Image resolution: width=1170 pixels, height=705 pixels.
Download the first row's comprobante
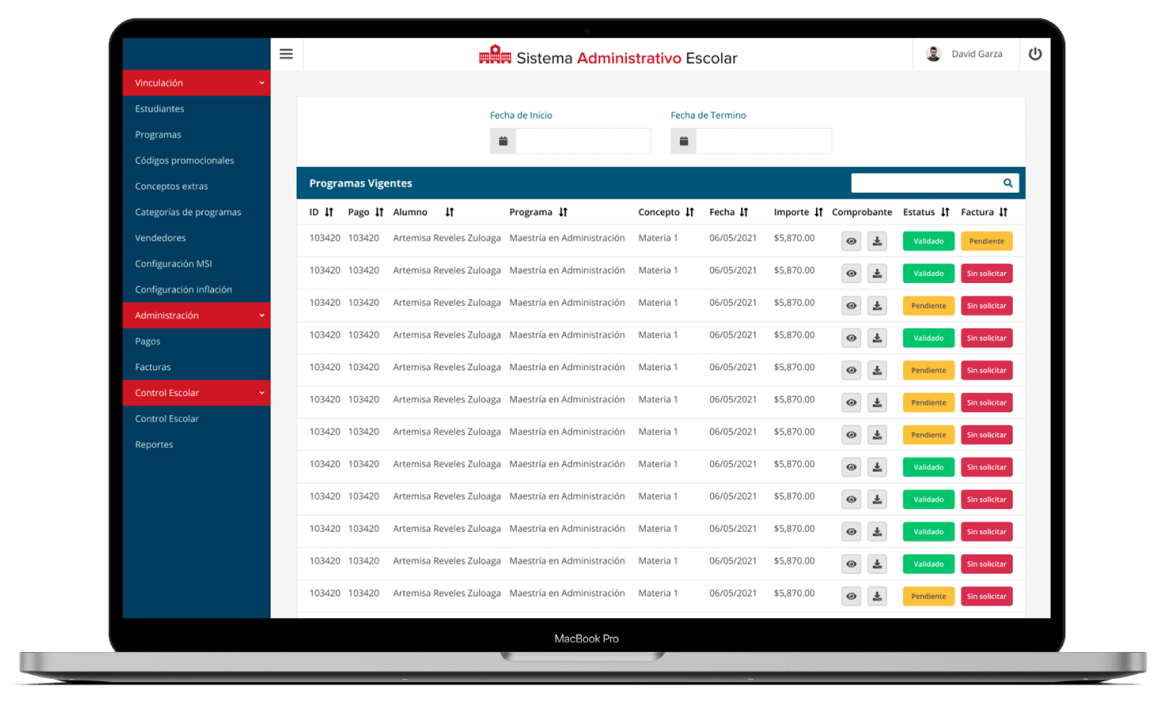click(x=877, y=241)
